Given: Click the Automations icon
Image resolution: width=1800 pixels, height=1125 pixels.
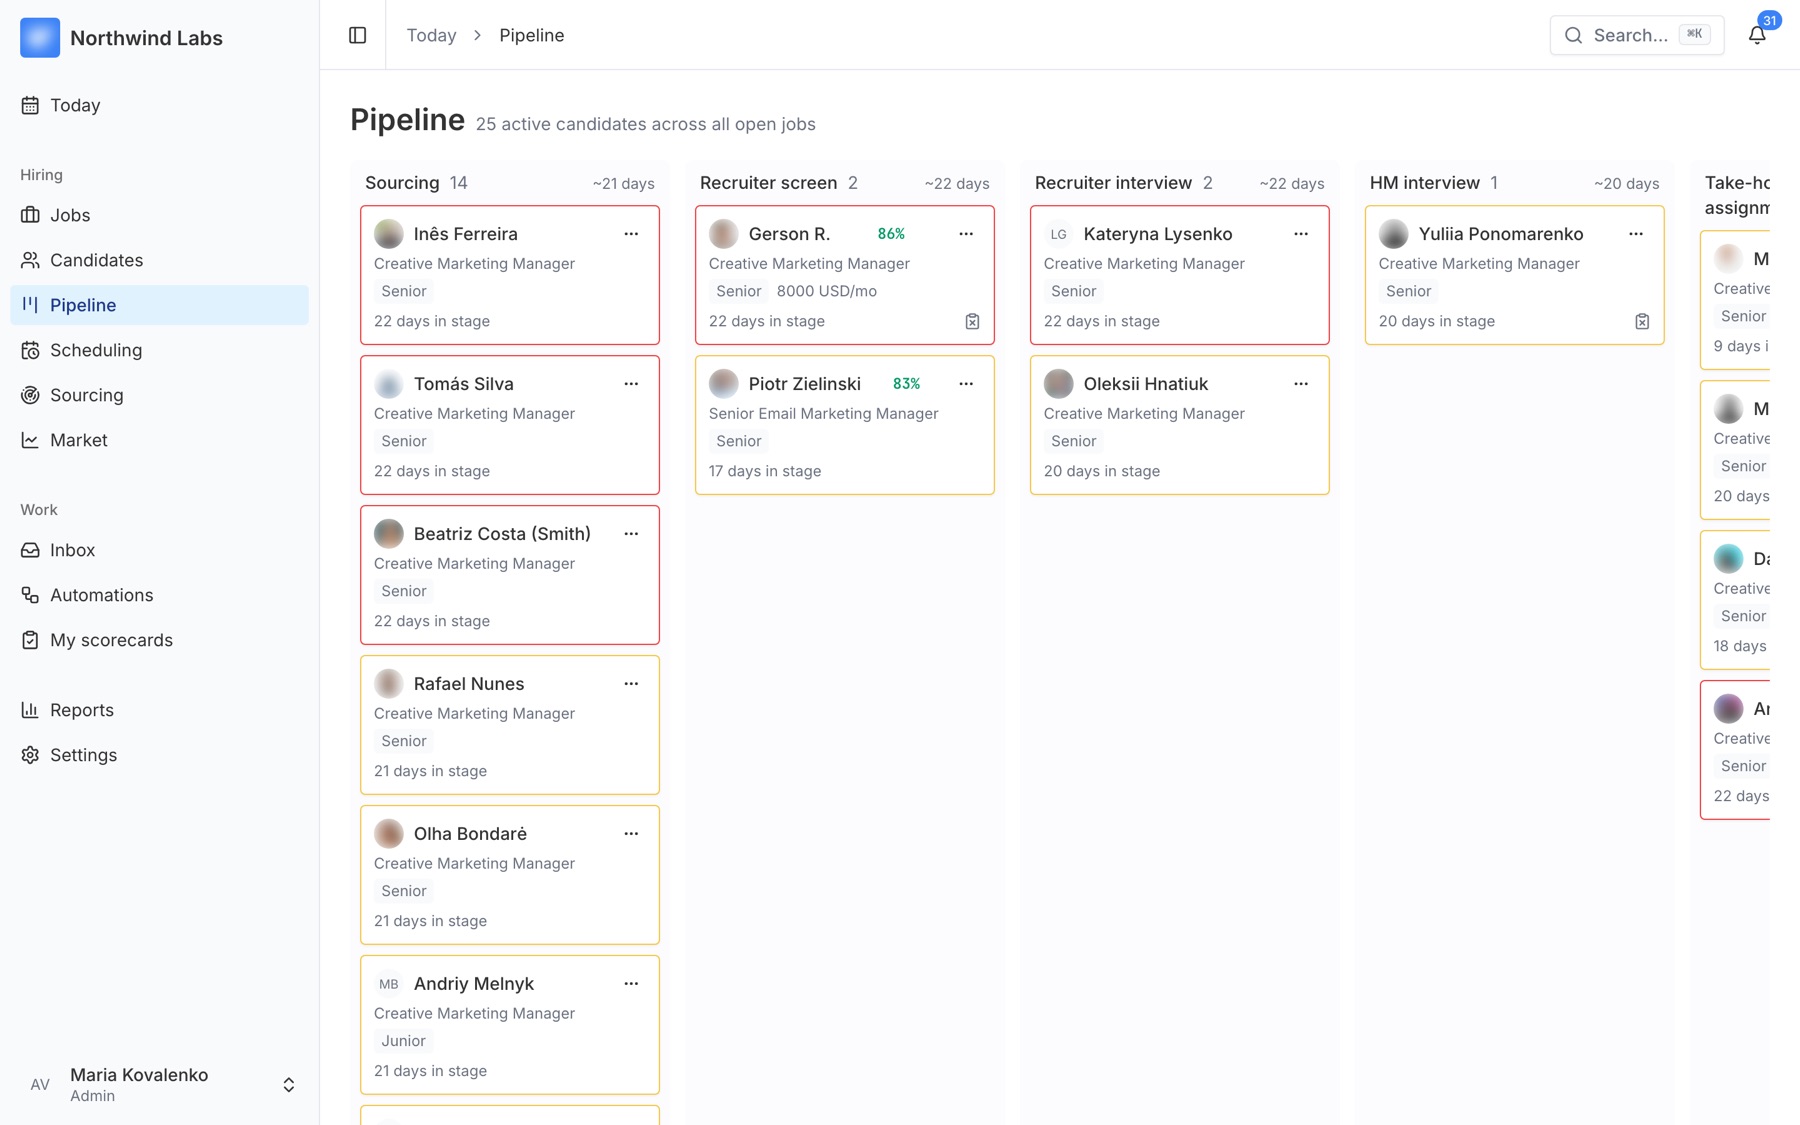Looking at the screenshot, I should (30, 595).
